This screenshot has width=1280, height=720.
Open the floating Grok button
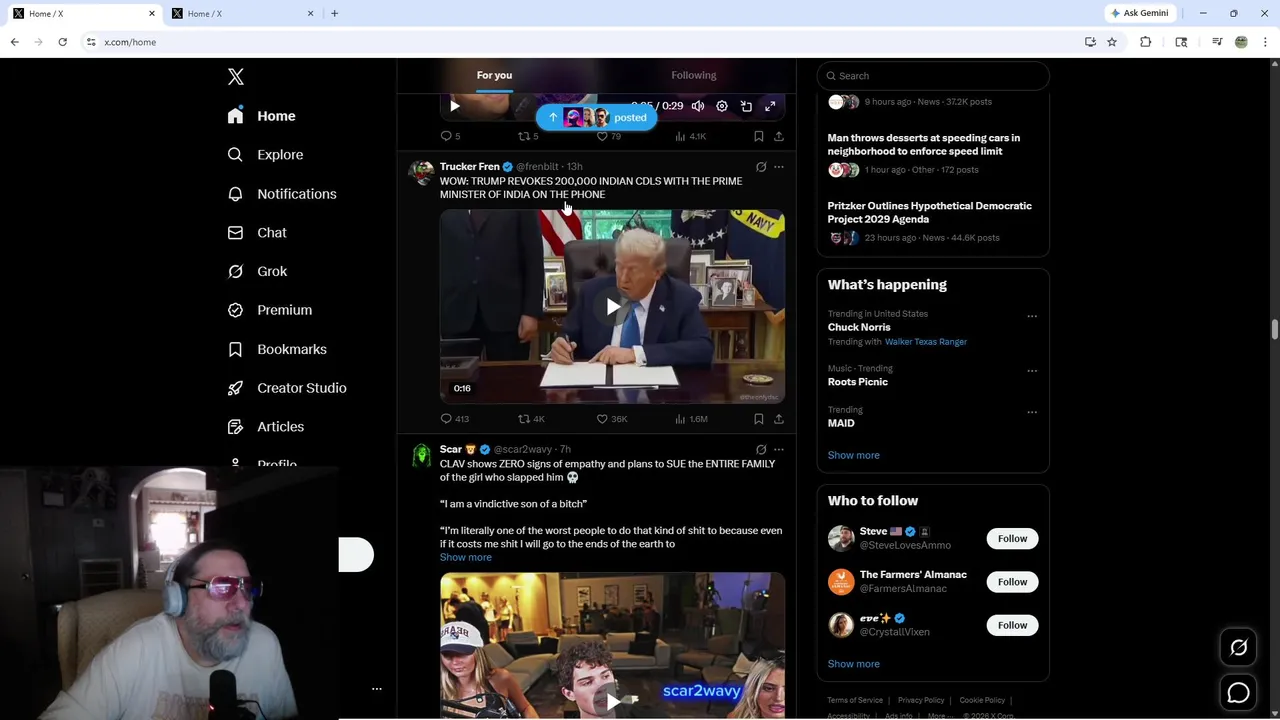(x=1238, y=648)
